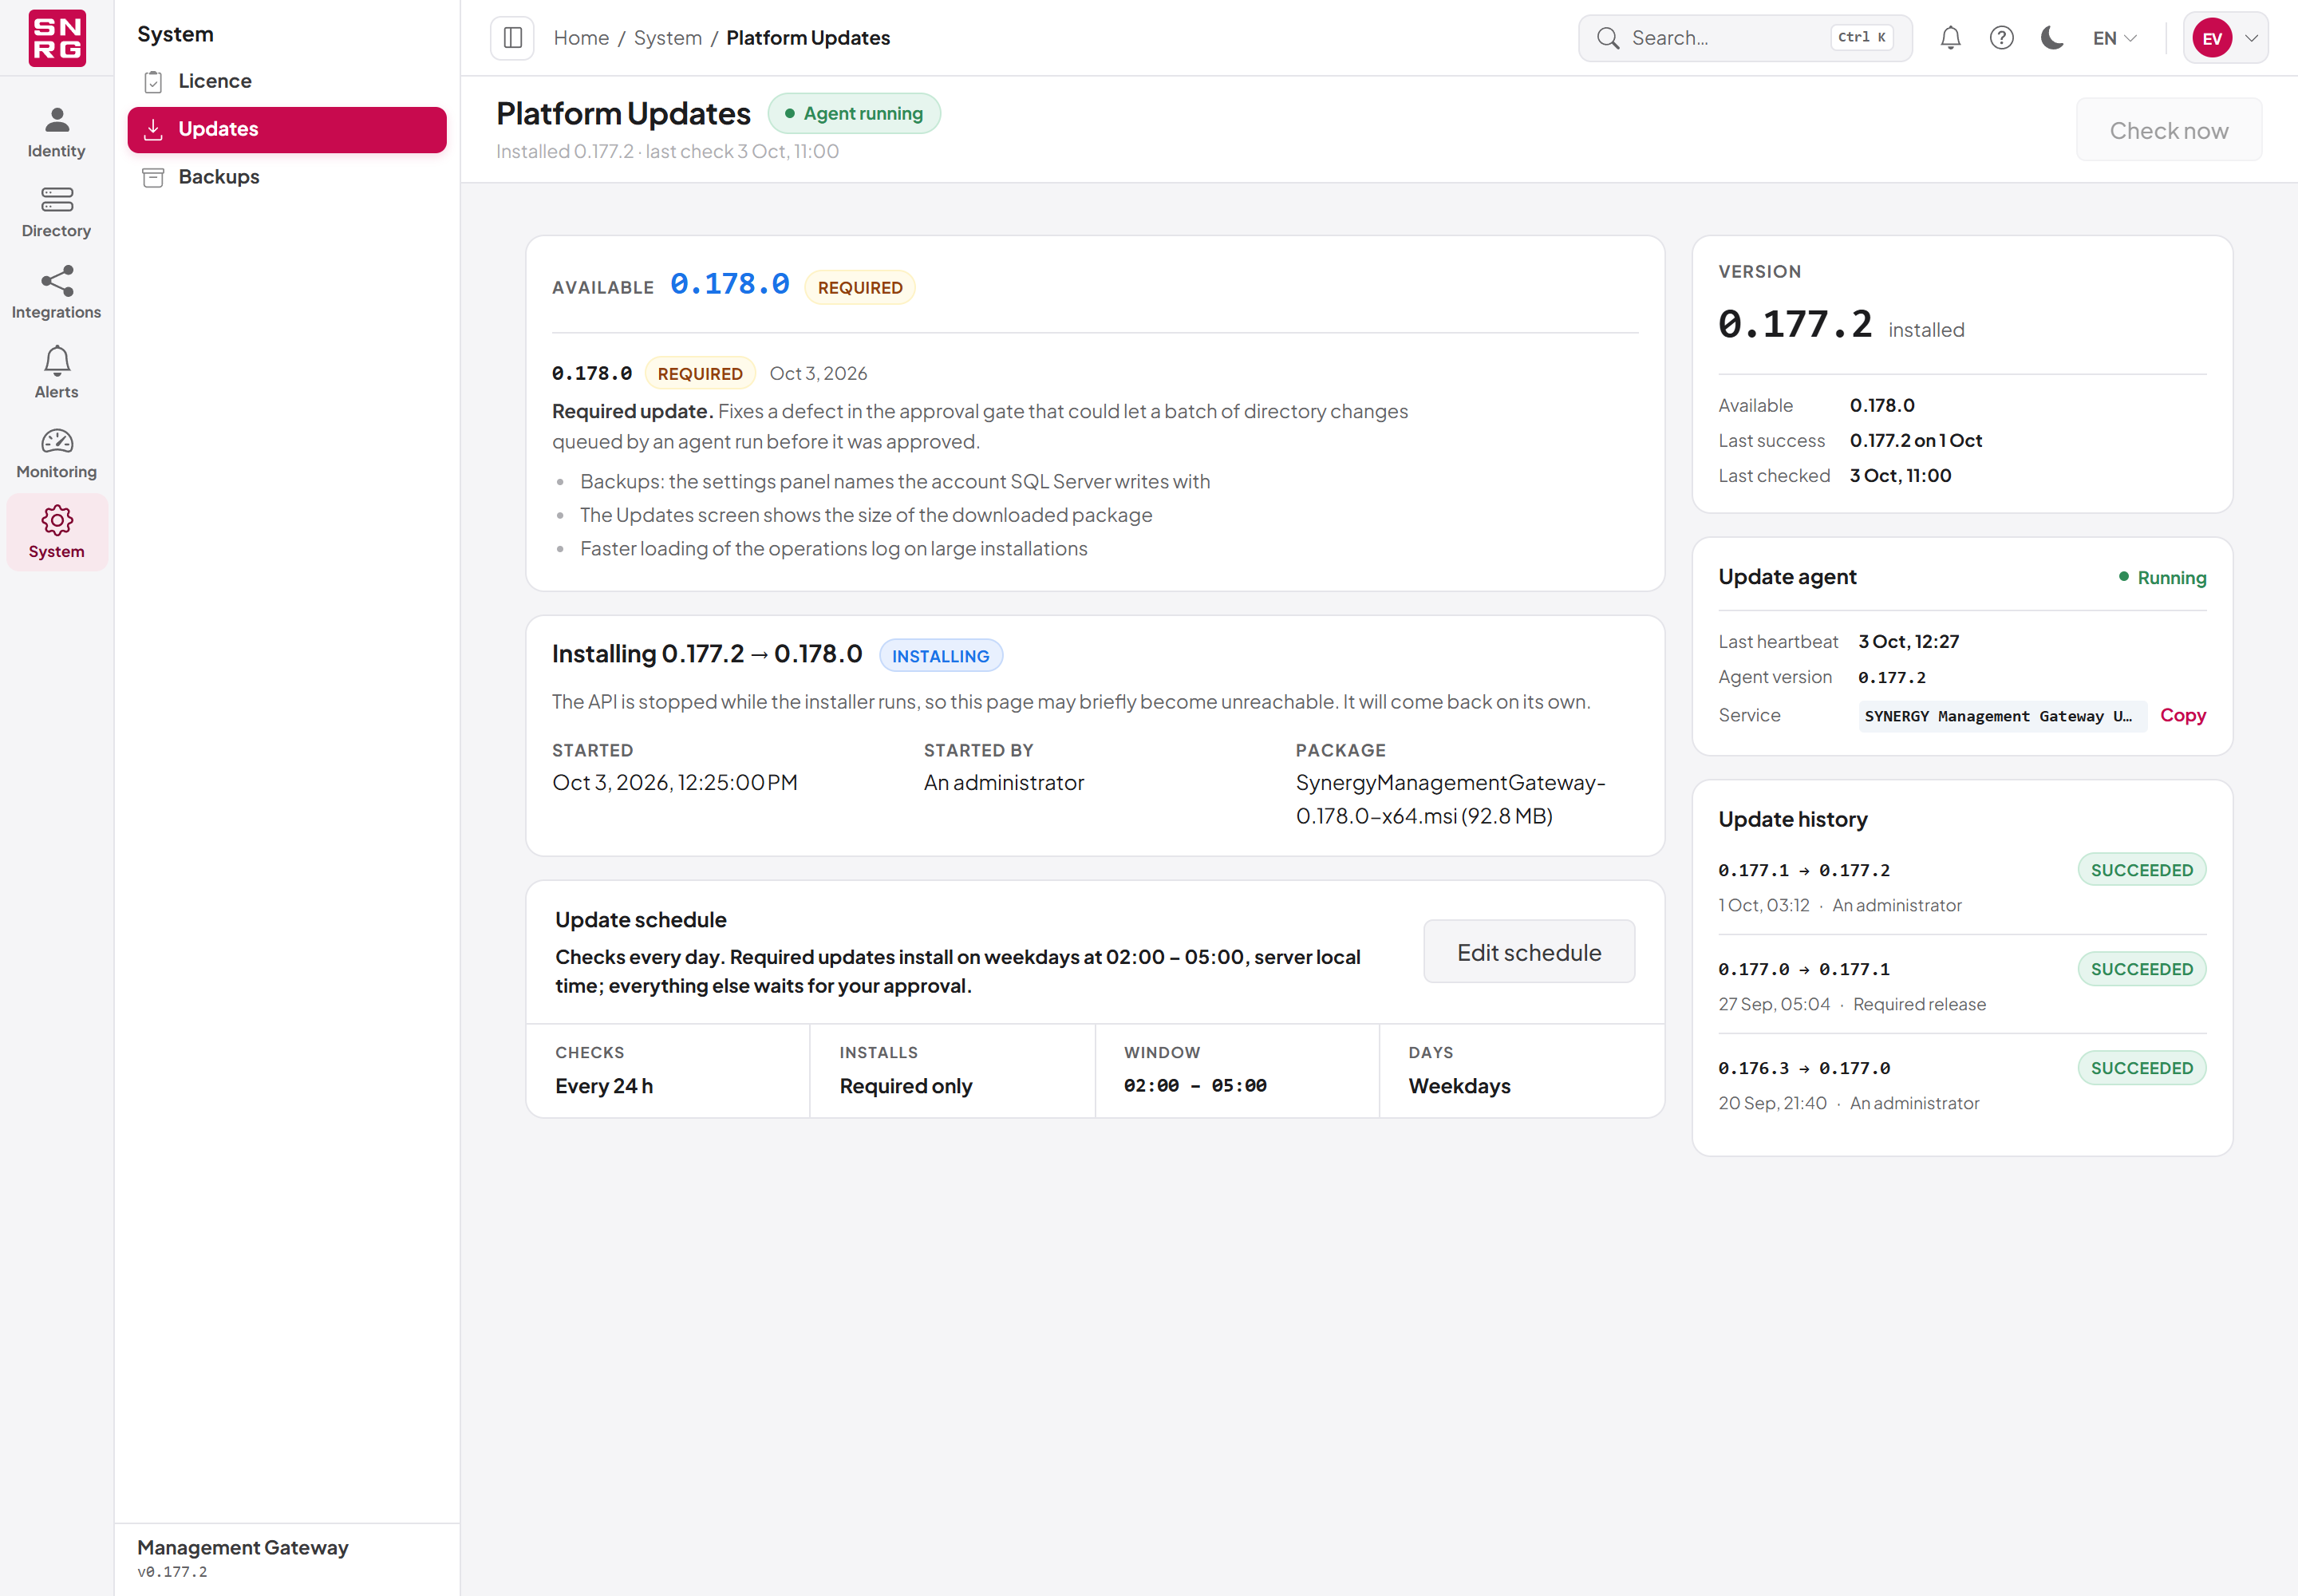Viewport: 2298px width, 1596px height.
Task: Toggle the sidebar panel icon
Action: coord(512,38)
